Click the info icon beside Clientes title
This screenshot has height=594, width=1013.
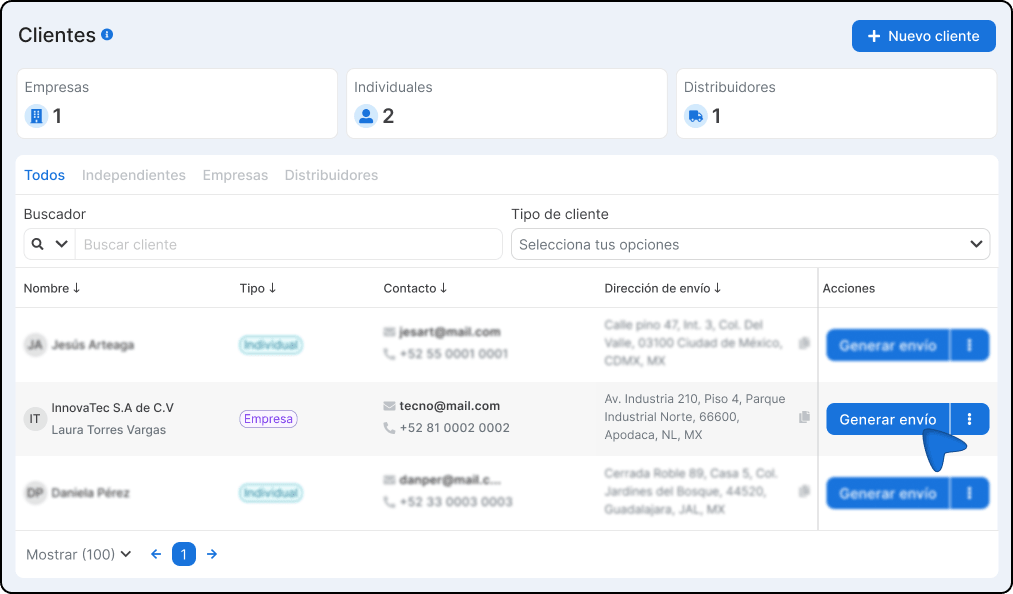coord(107,35)
